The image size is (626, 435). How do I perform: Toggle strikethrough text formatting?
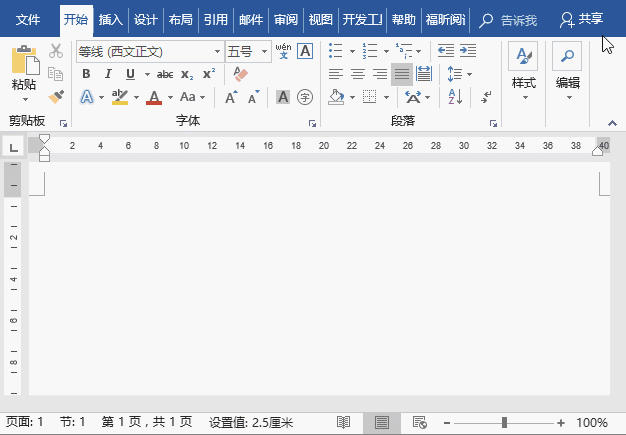click(x=165, y=73)
